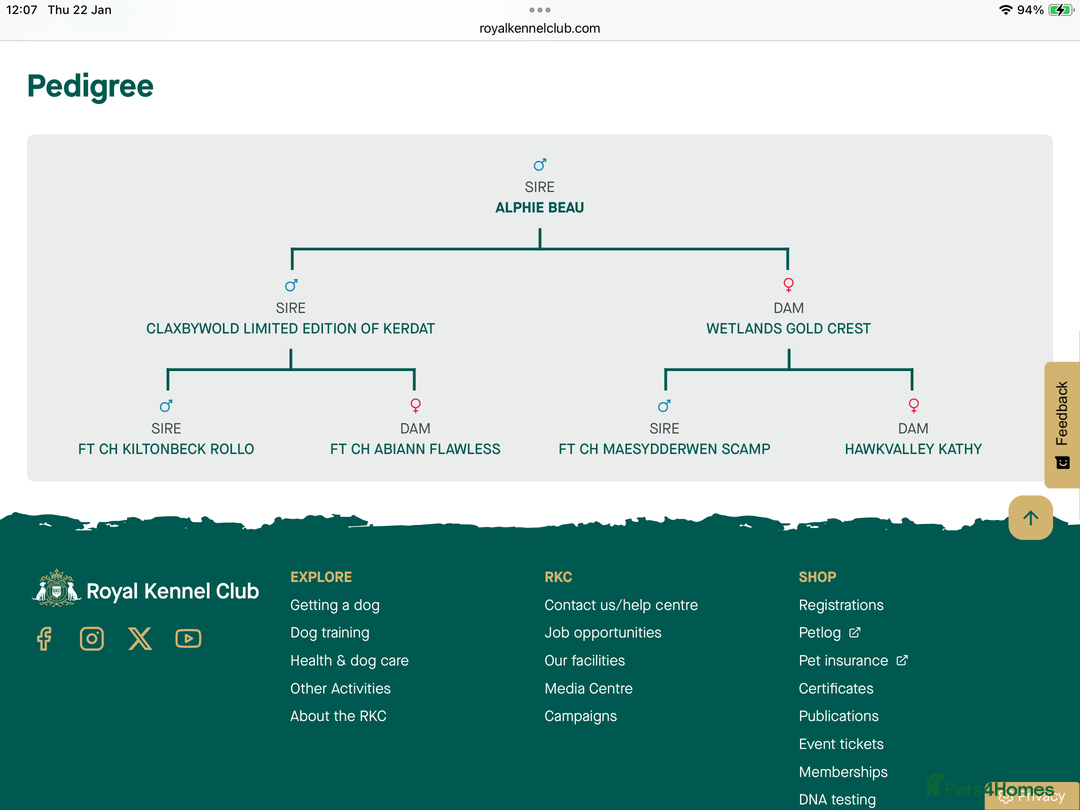Screen dimensions: 1080x810
Task: Open the Registrations shop link
Action: pos(841,605)
